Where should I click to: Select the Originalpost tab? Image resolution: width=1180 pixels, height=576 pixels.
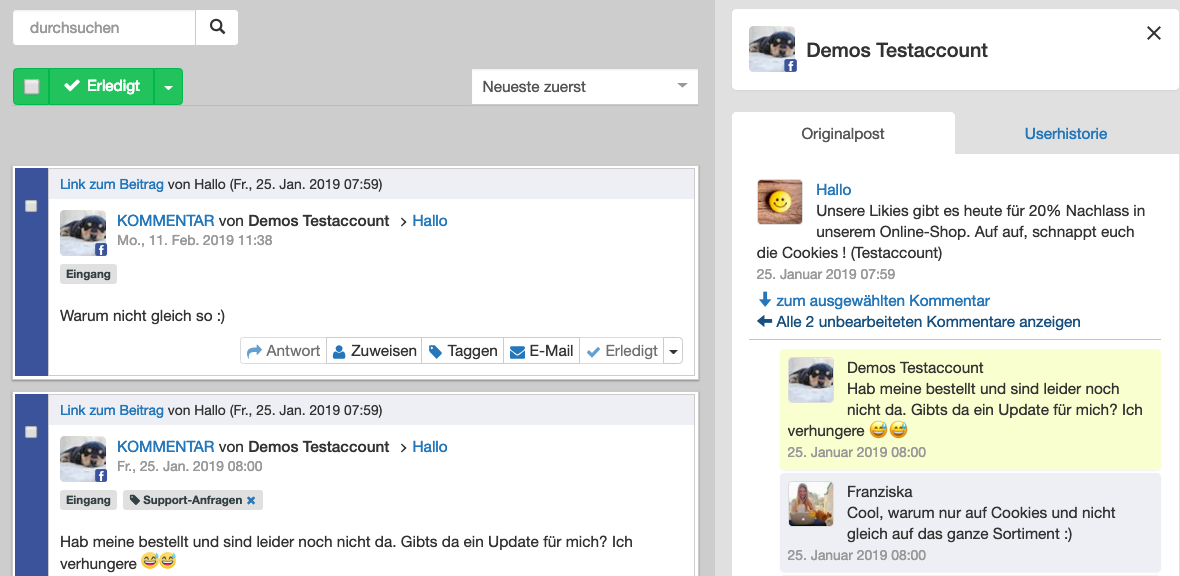tap(843, 133)
